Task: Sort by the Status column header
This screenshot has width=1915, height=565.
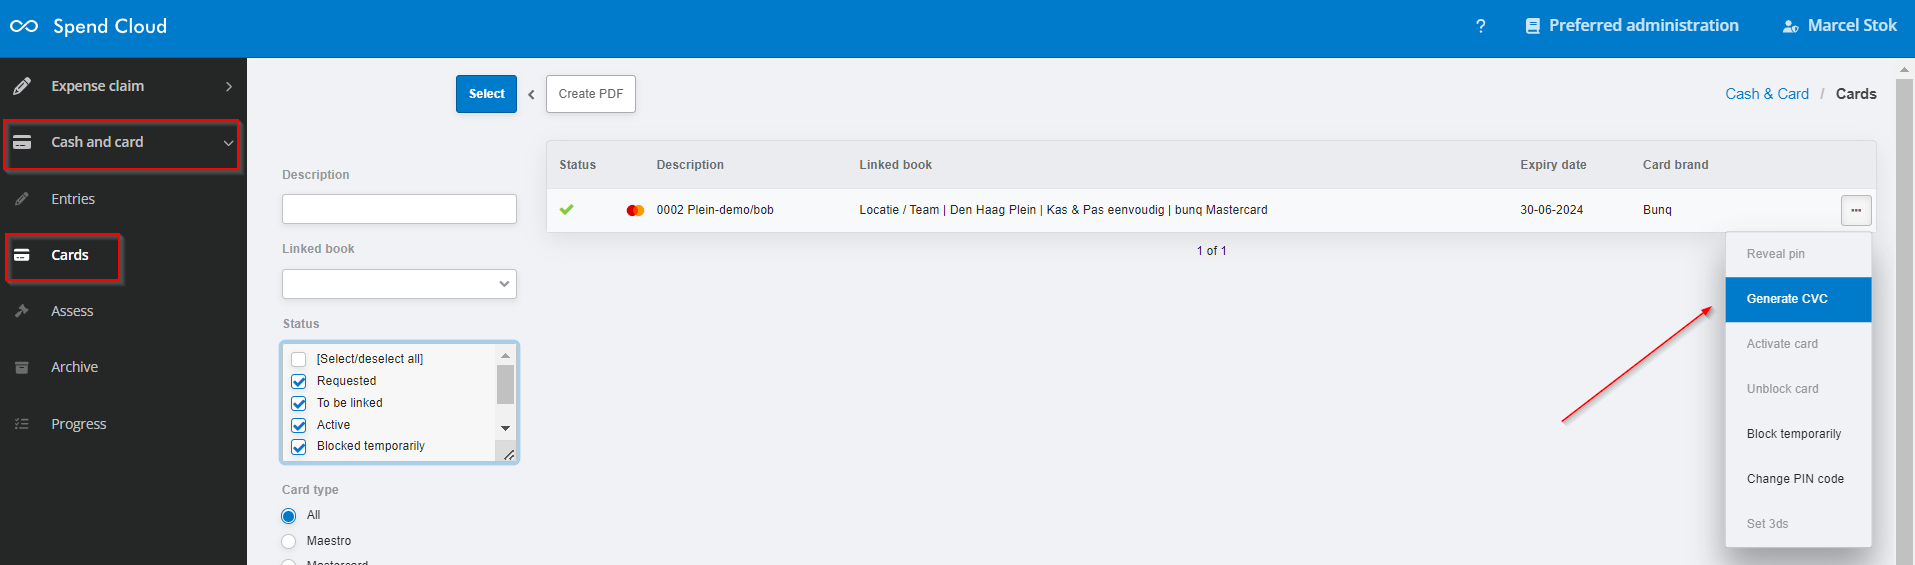Action: [x=577, y=165]
